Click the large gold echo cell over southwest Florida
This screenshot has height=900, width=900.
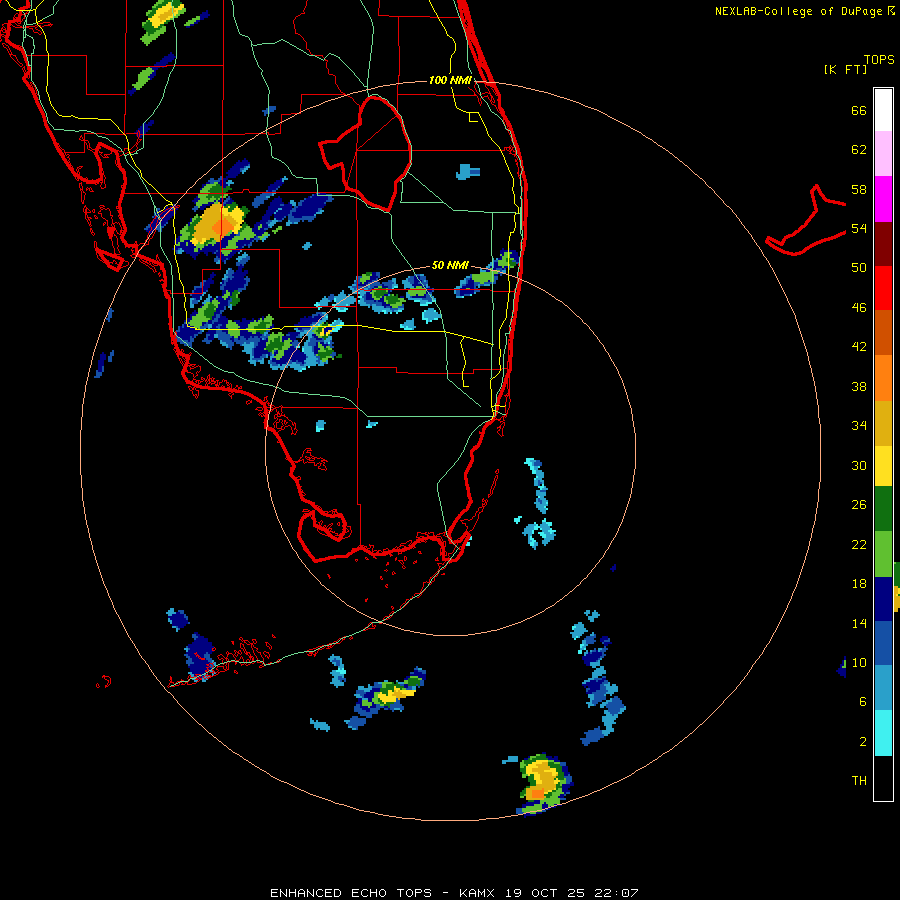click(216, 224)
